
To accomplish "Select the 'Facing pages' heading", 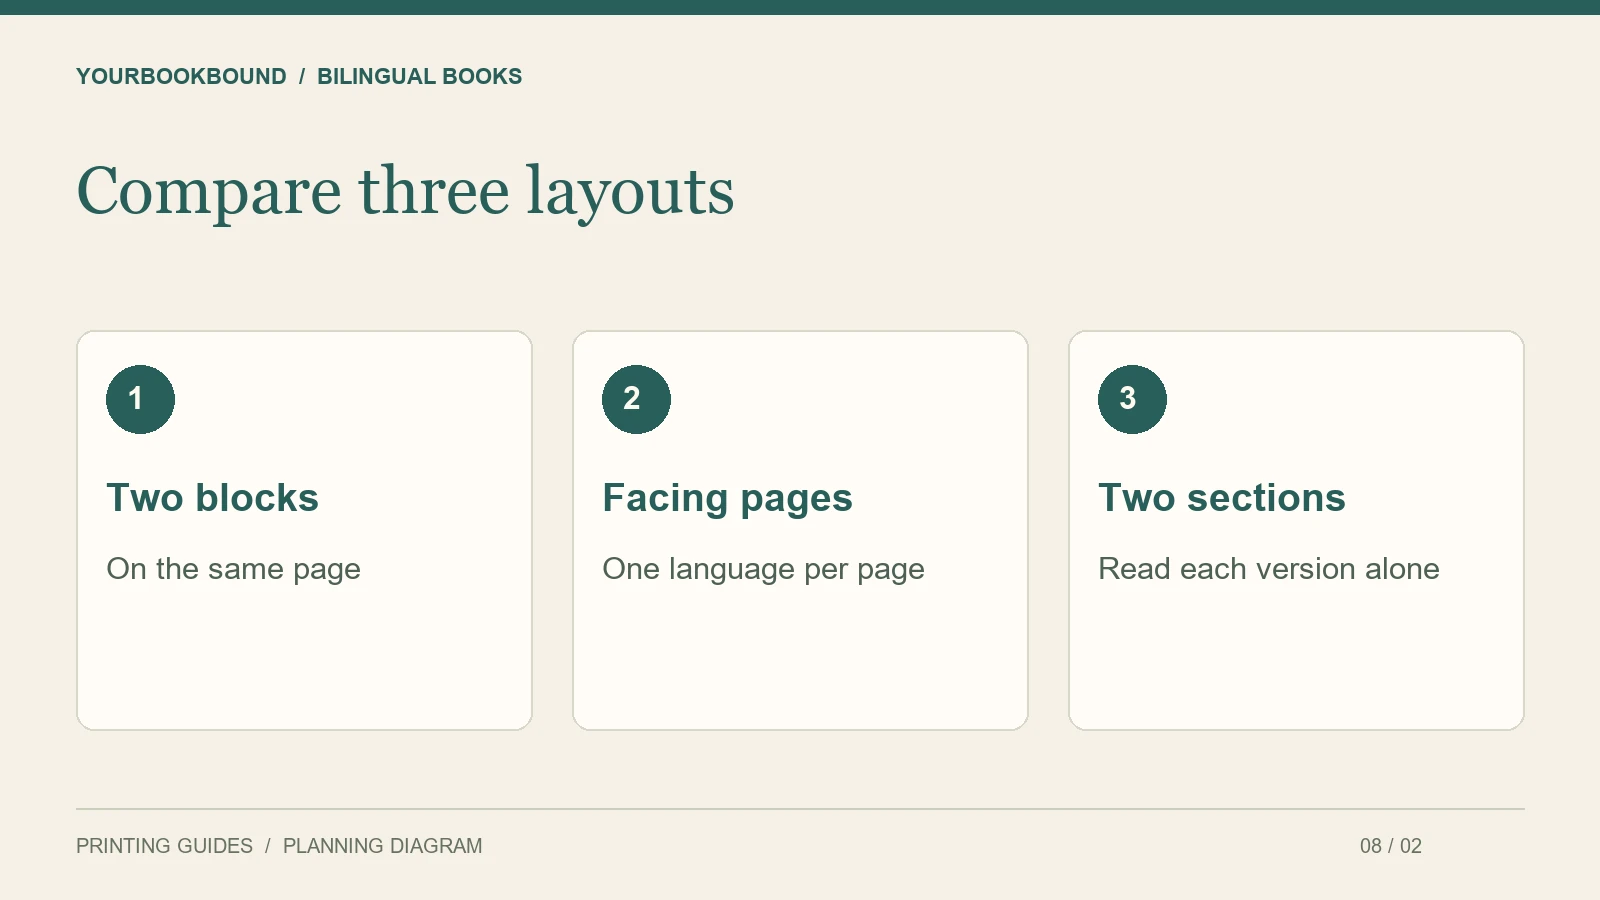I will coord(727,499).
